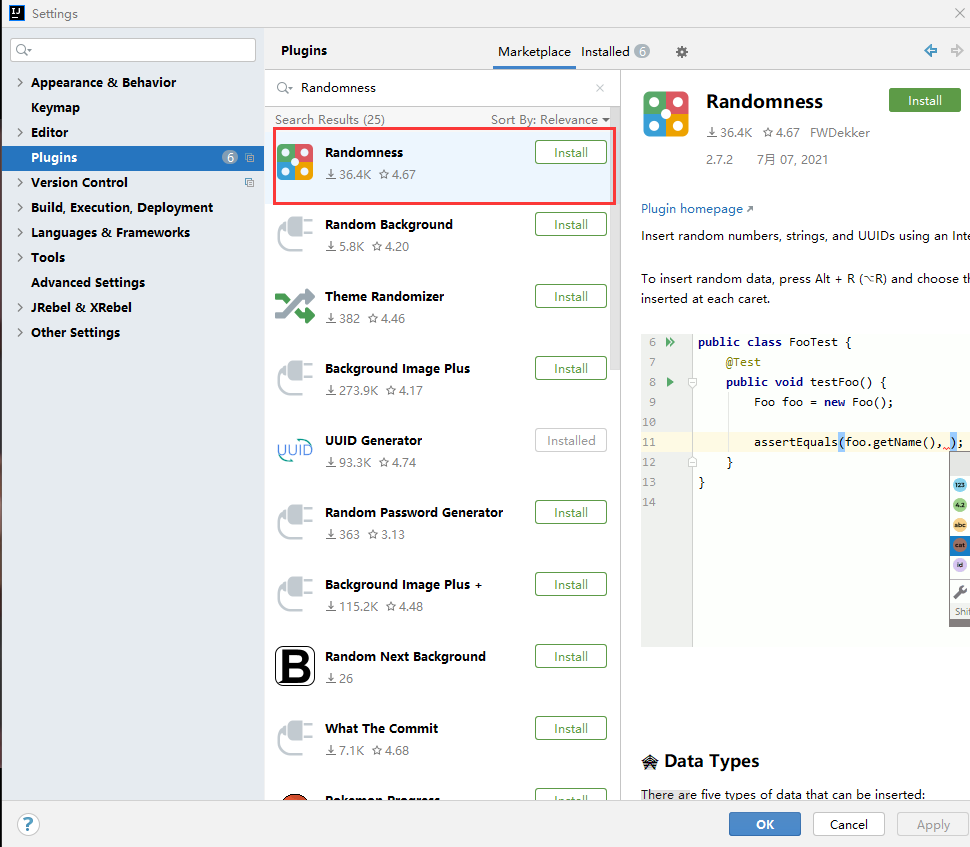Expand the Build, Execution, Deployment node
Viewport: 970px width, 847px height.
(x=20, y=207)
